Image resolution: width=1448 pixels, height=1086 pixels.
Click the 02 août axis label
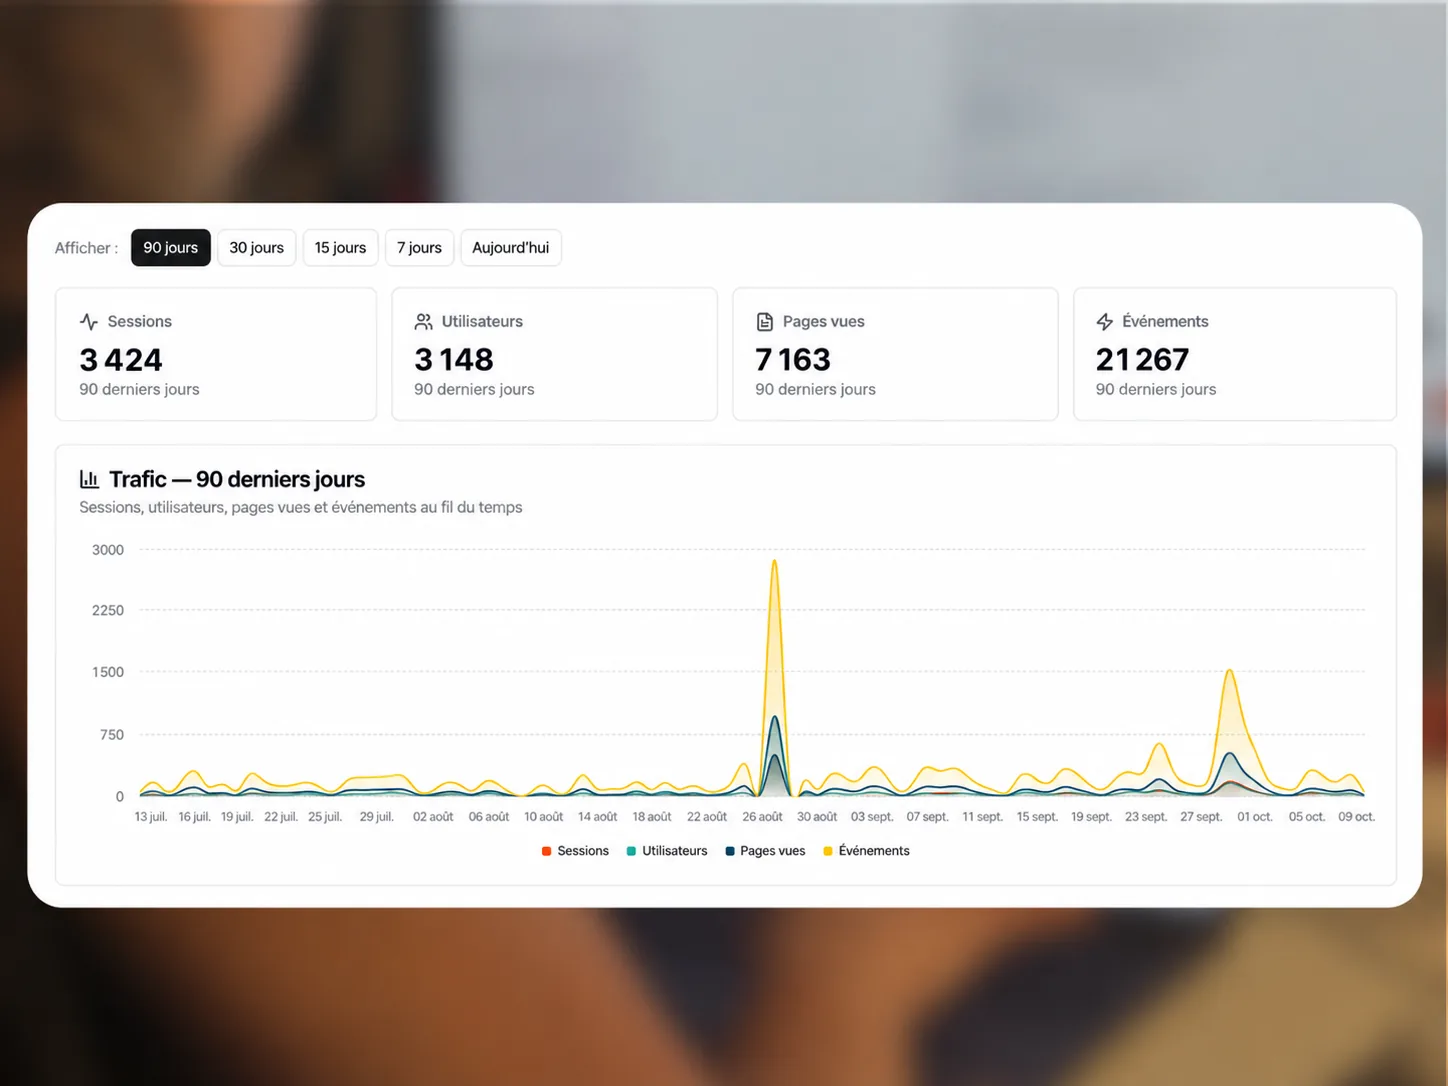coord(433,817)
